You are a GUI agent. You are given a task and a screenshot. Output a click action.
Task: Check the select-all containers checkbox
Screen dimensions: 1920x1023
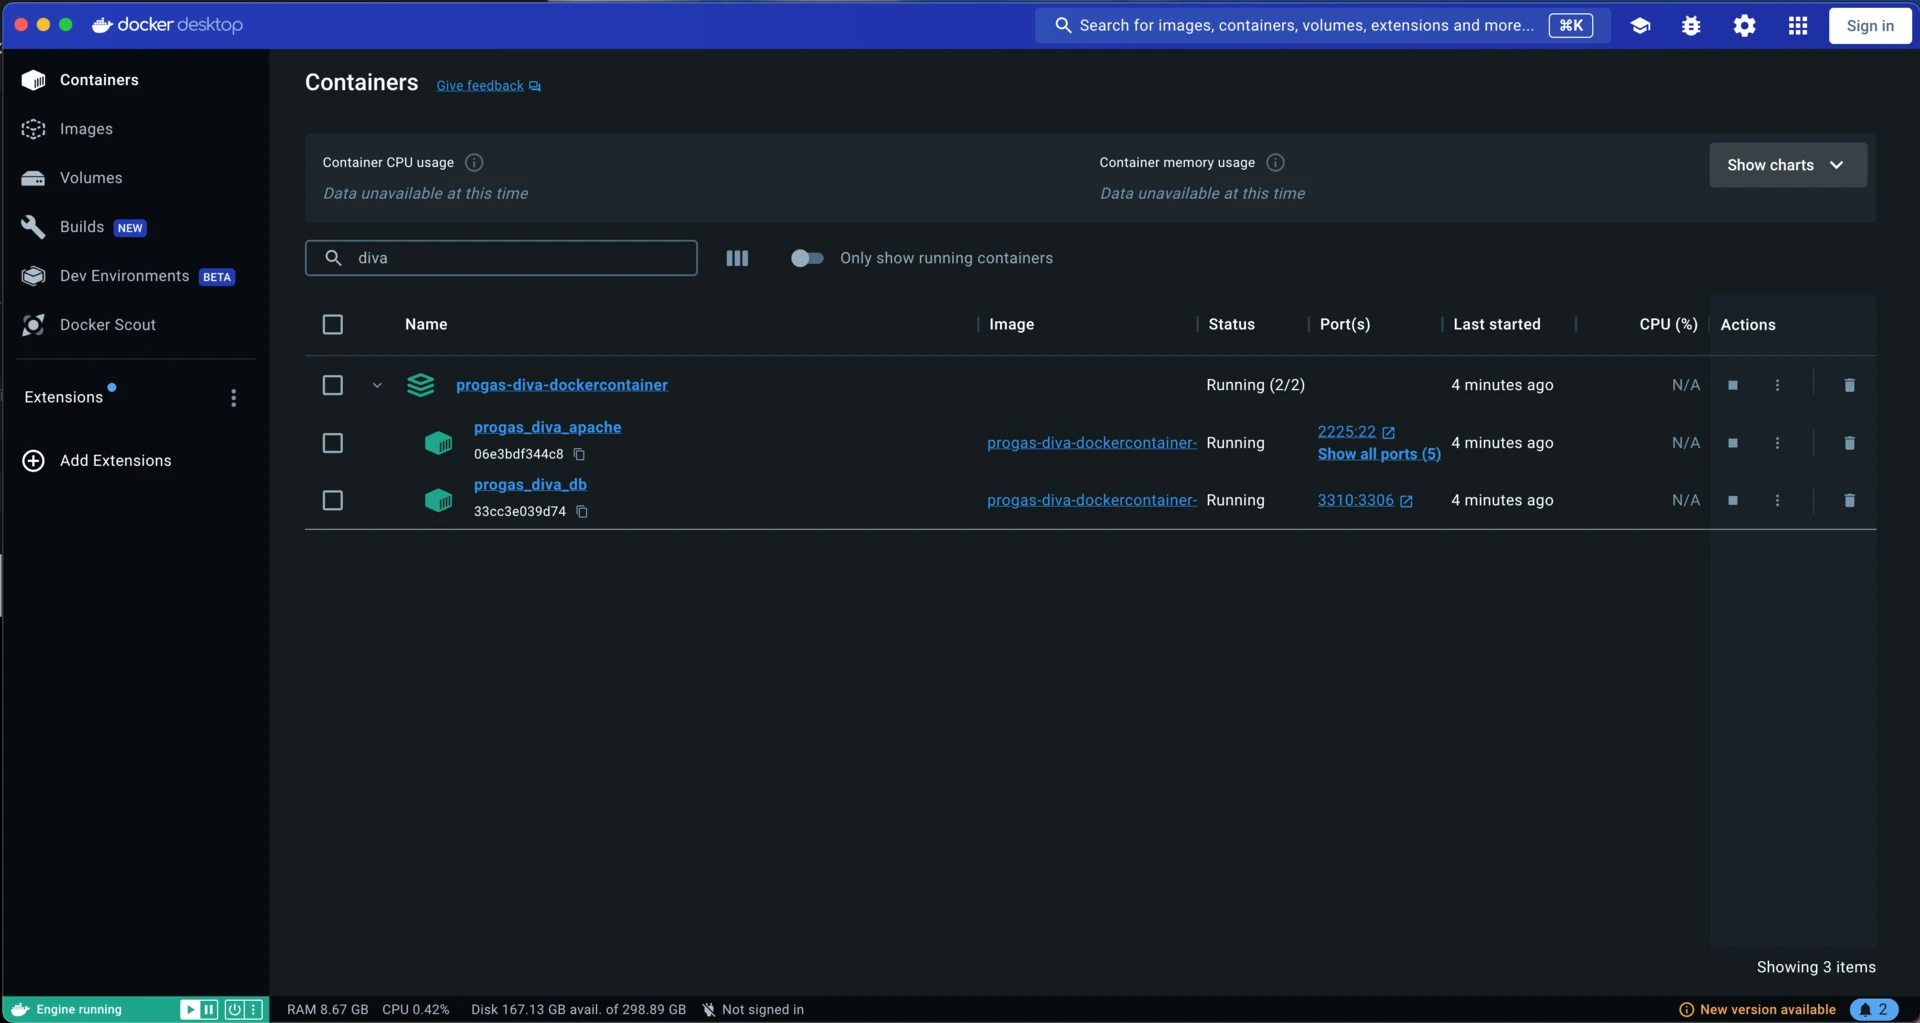[x=332, y=324]
